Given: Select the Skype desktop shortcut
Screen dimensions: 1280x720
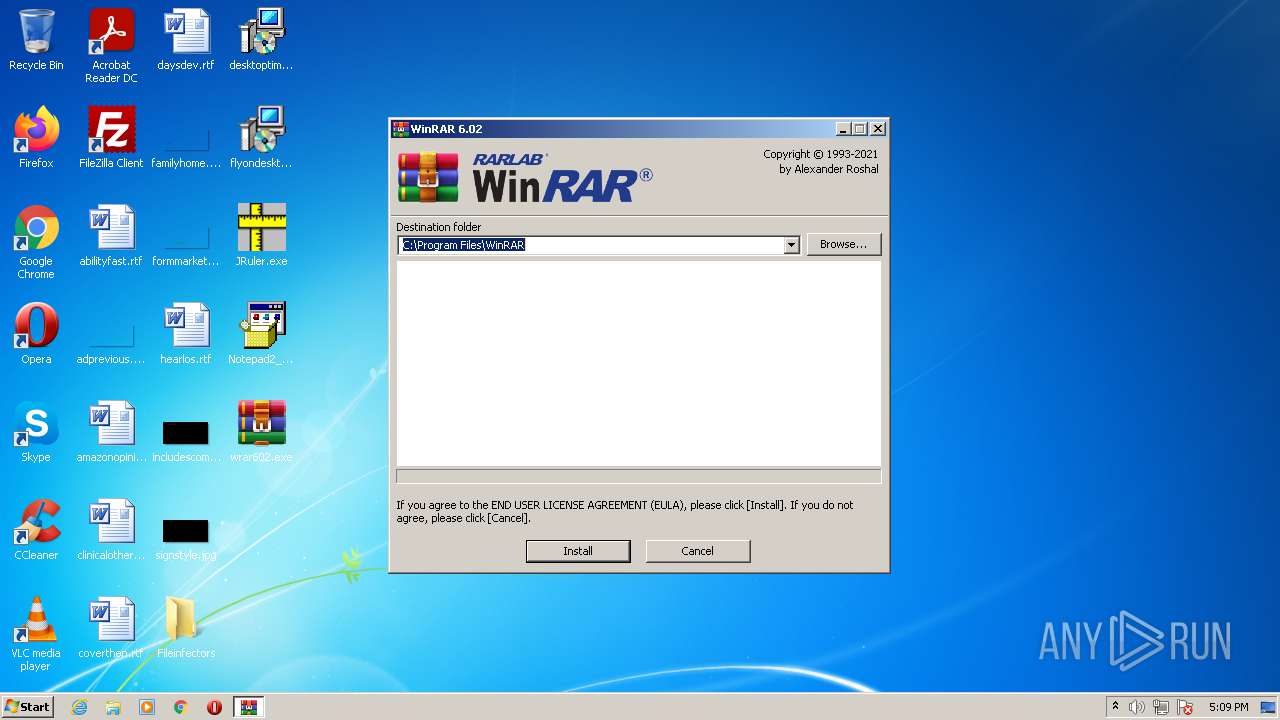Looking at the screenshot, I should click(x=36, y=432).
